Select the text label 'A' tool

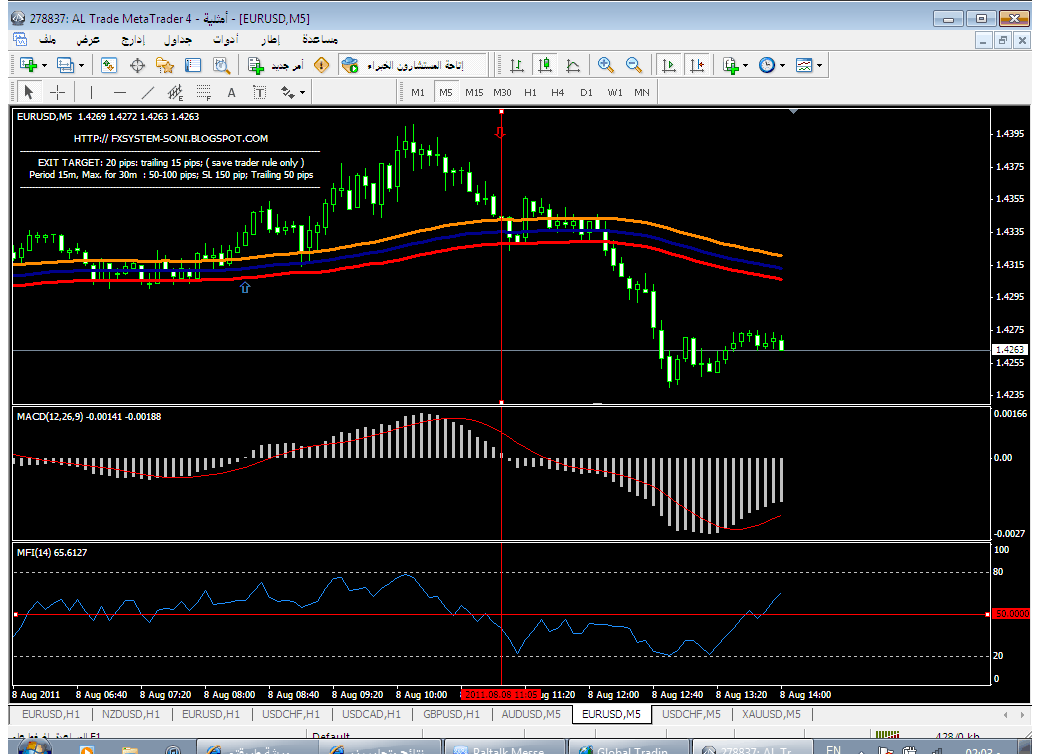coord(231,92)
